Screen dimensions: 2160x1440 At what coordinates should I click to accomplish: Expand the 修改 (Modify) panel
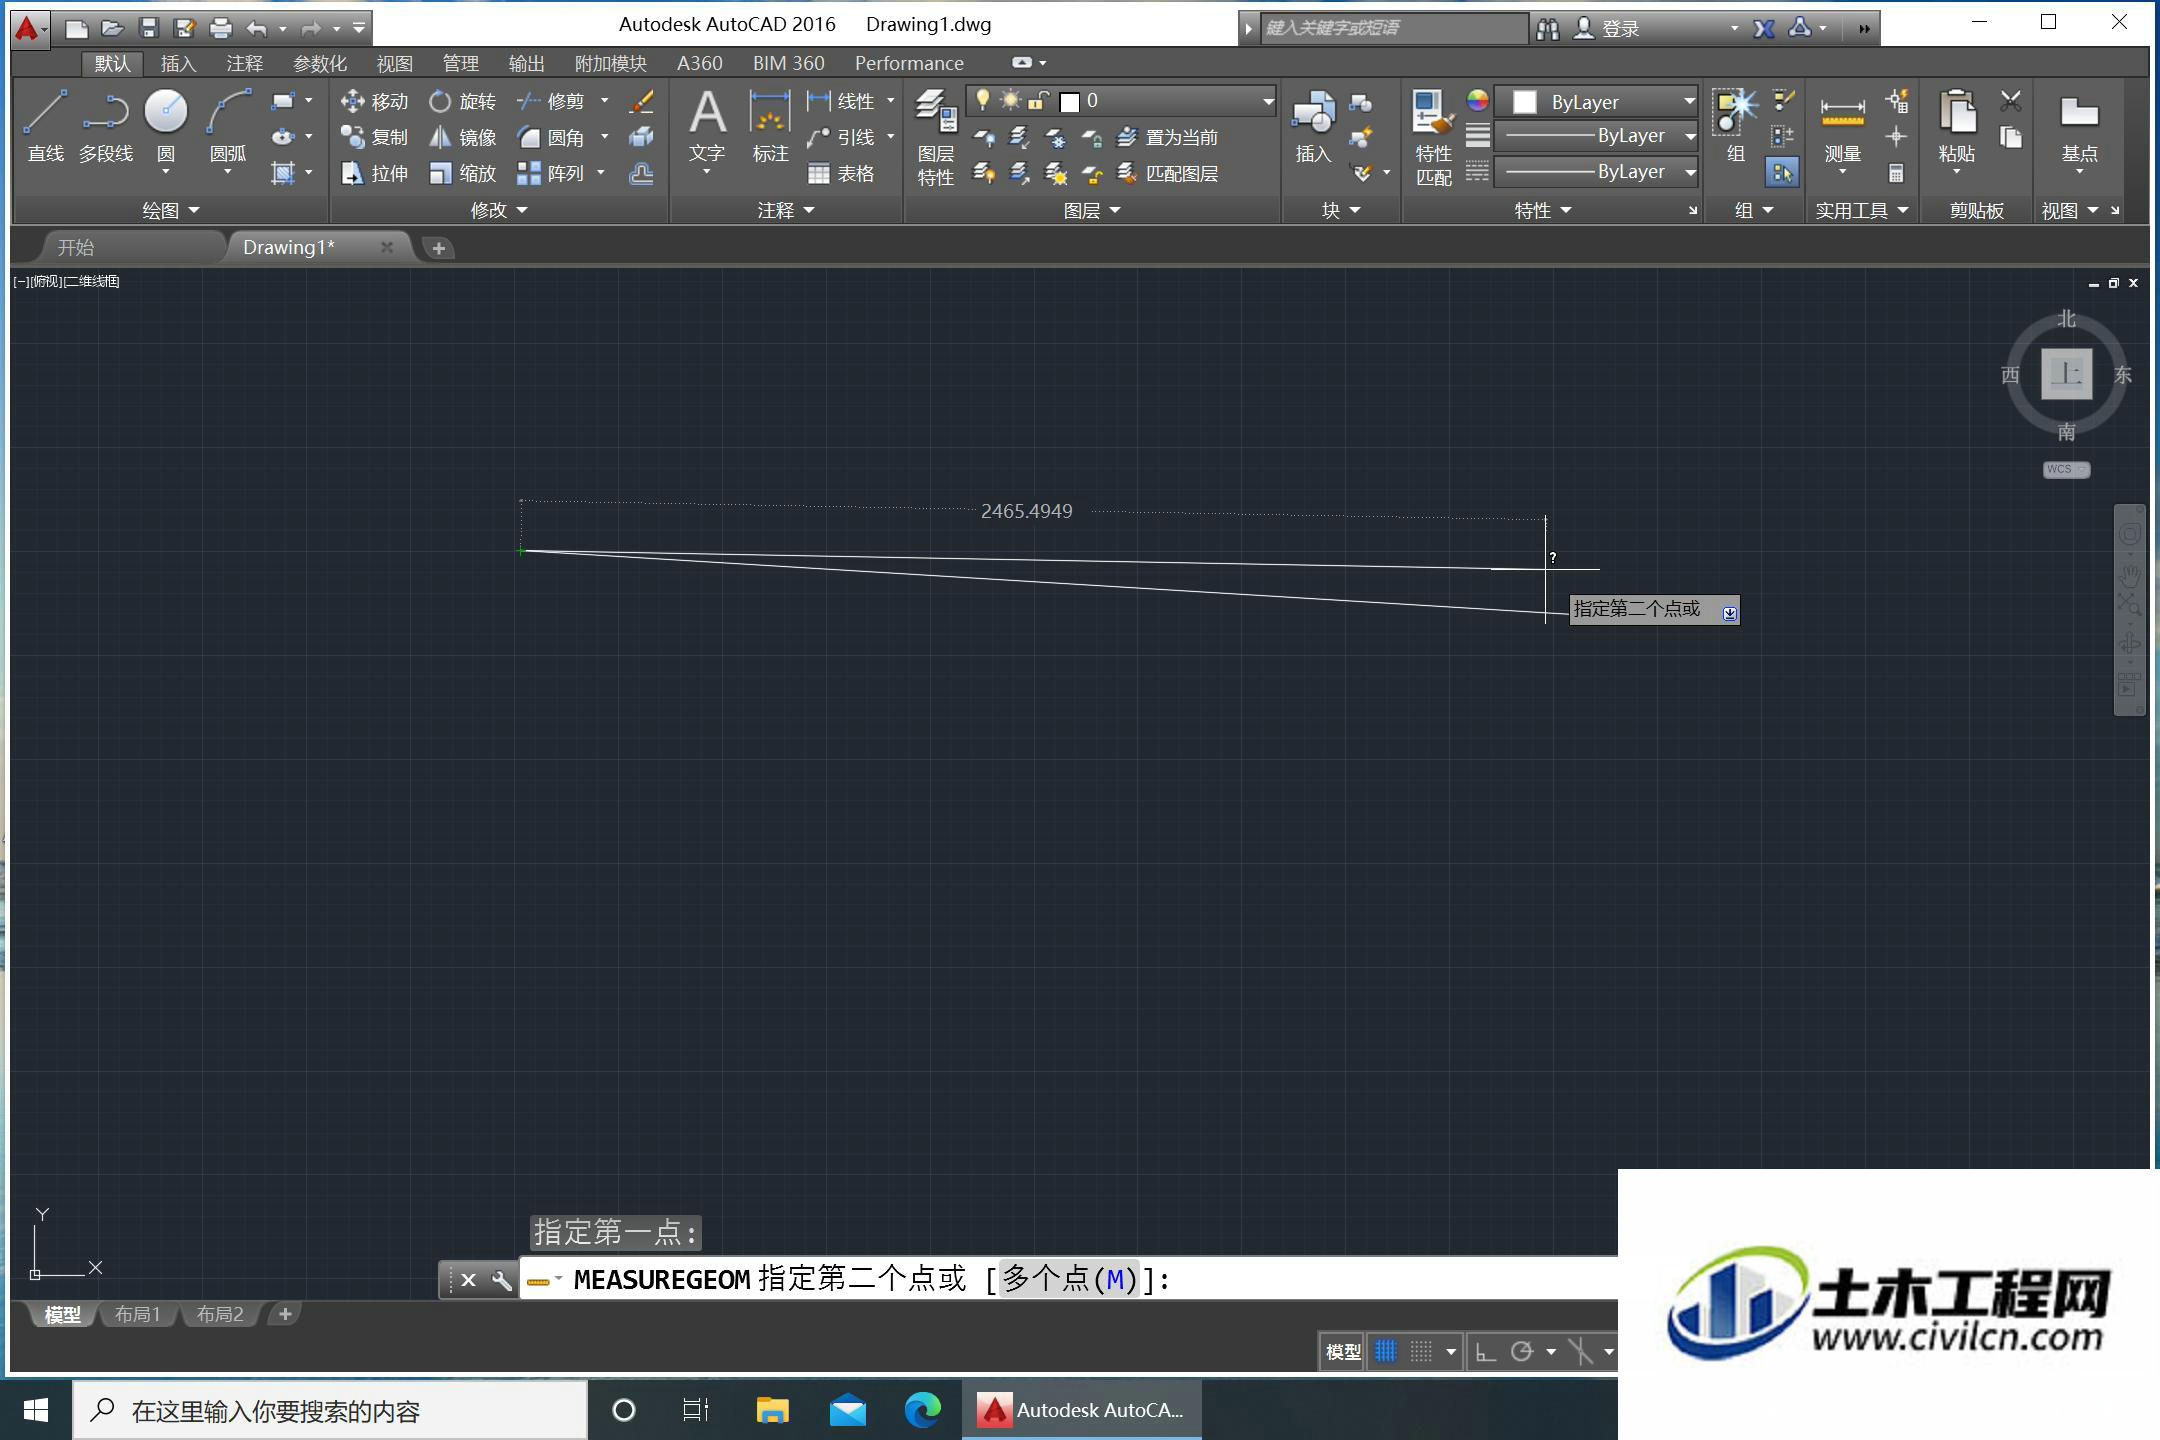pyautogui.click(x=499, y=210)
